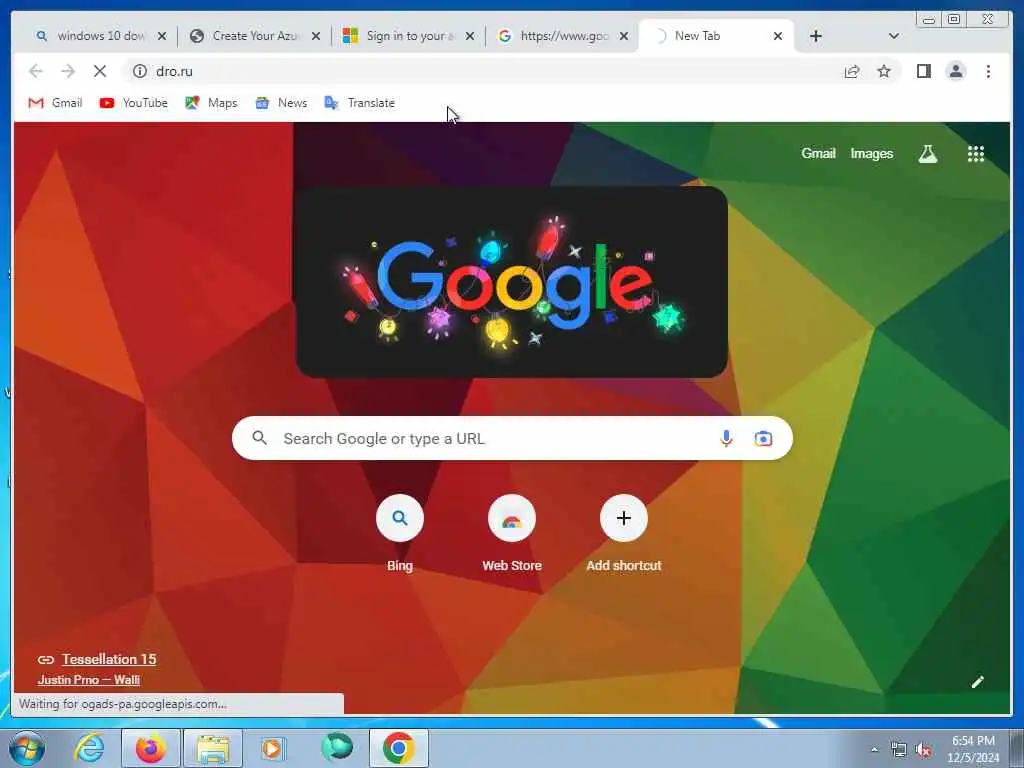Open the Maps bookmark
Viewport: 1024px width, 768px height.
[211, 103]
